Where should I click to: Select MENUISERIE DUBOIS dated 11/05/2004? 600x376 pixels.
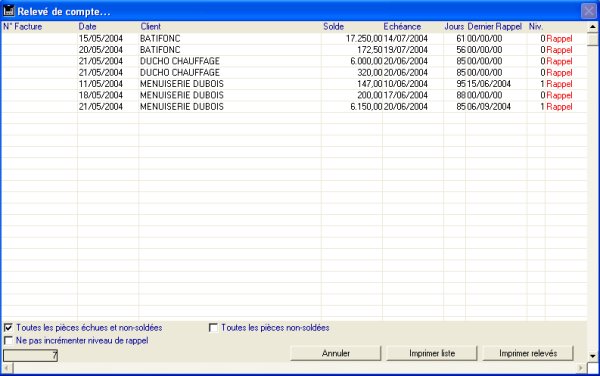pos(182,84)
